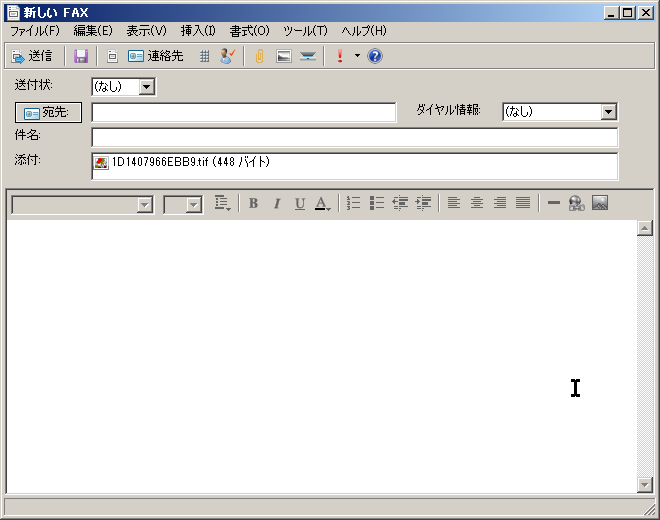Screen dimensions: 660x520
Task: Insert picture using the image toolbar icon
Action: coord(284,56)
